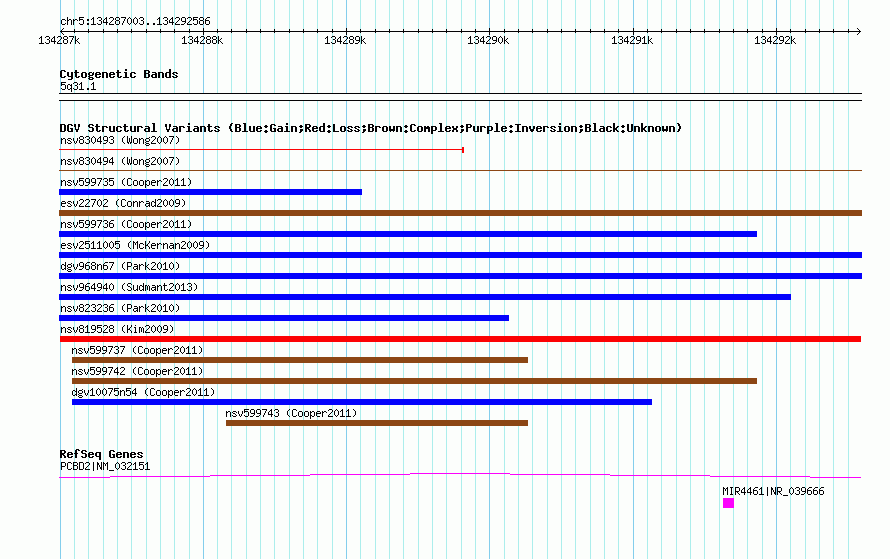Click the 134290k ruler label

click(x=488, y=40)
